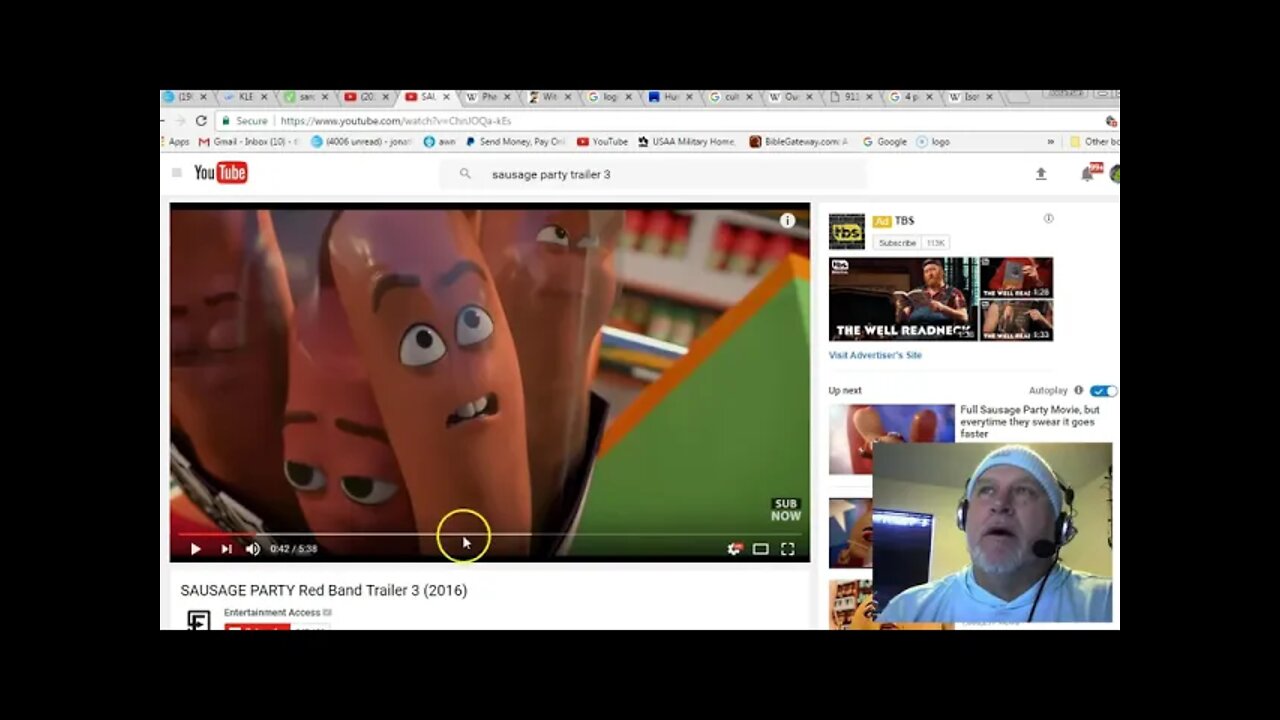Open USAA Military Home bookmark
The width and height of the screenshot is (1280, 720).
point(687,142)
